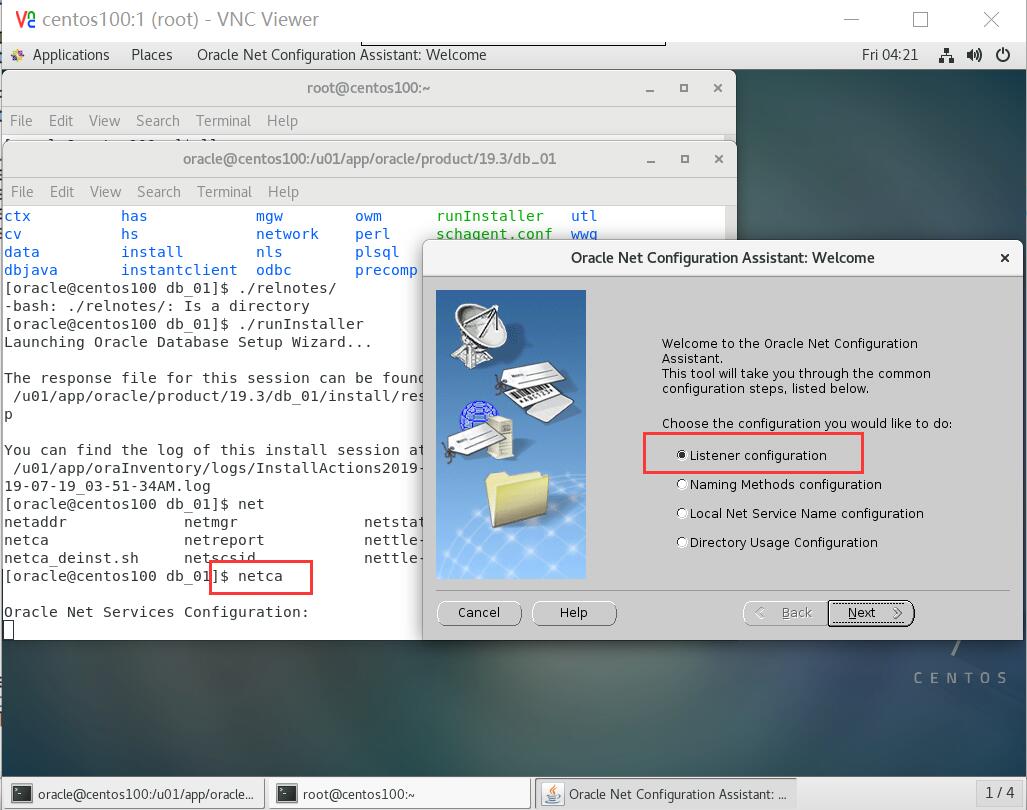Click the Applications menu foot icon
1027x810 pixels.
(x=18, y=55)
